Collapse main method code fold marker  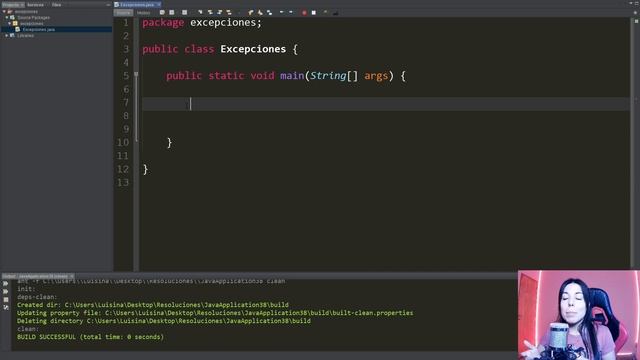(136, 74)
